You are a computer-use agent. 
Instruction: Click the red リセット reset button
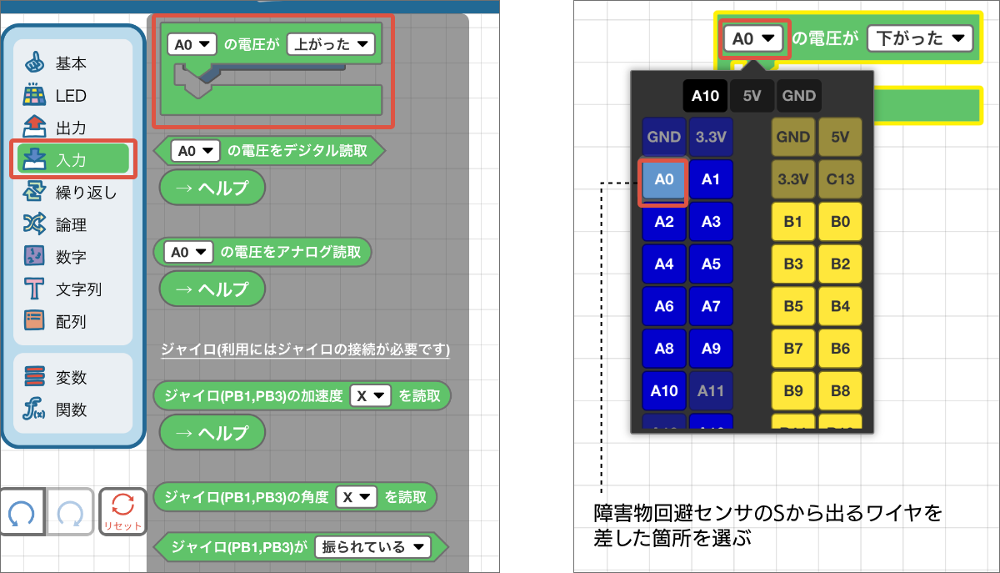click(123, 512)
